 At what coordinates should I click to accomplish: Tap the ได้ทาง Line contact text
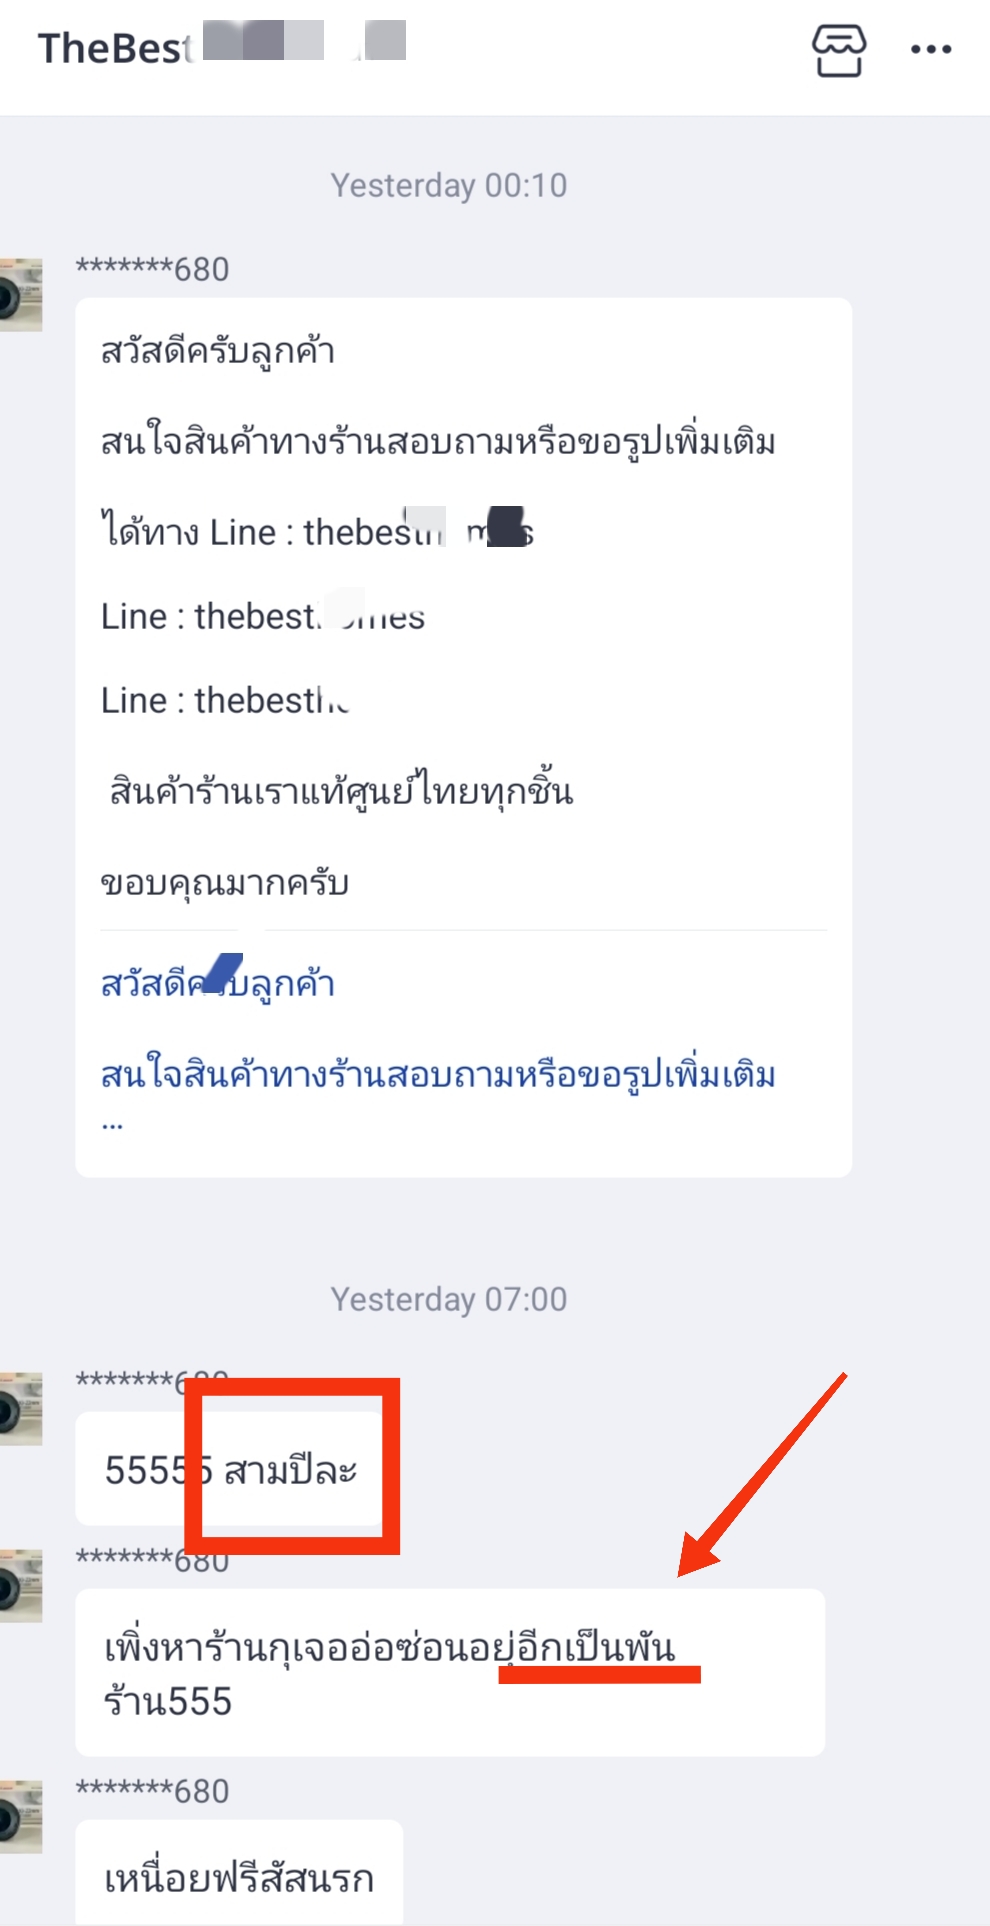tap(317, 530)
